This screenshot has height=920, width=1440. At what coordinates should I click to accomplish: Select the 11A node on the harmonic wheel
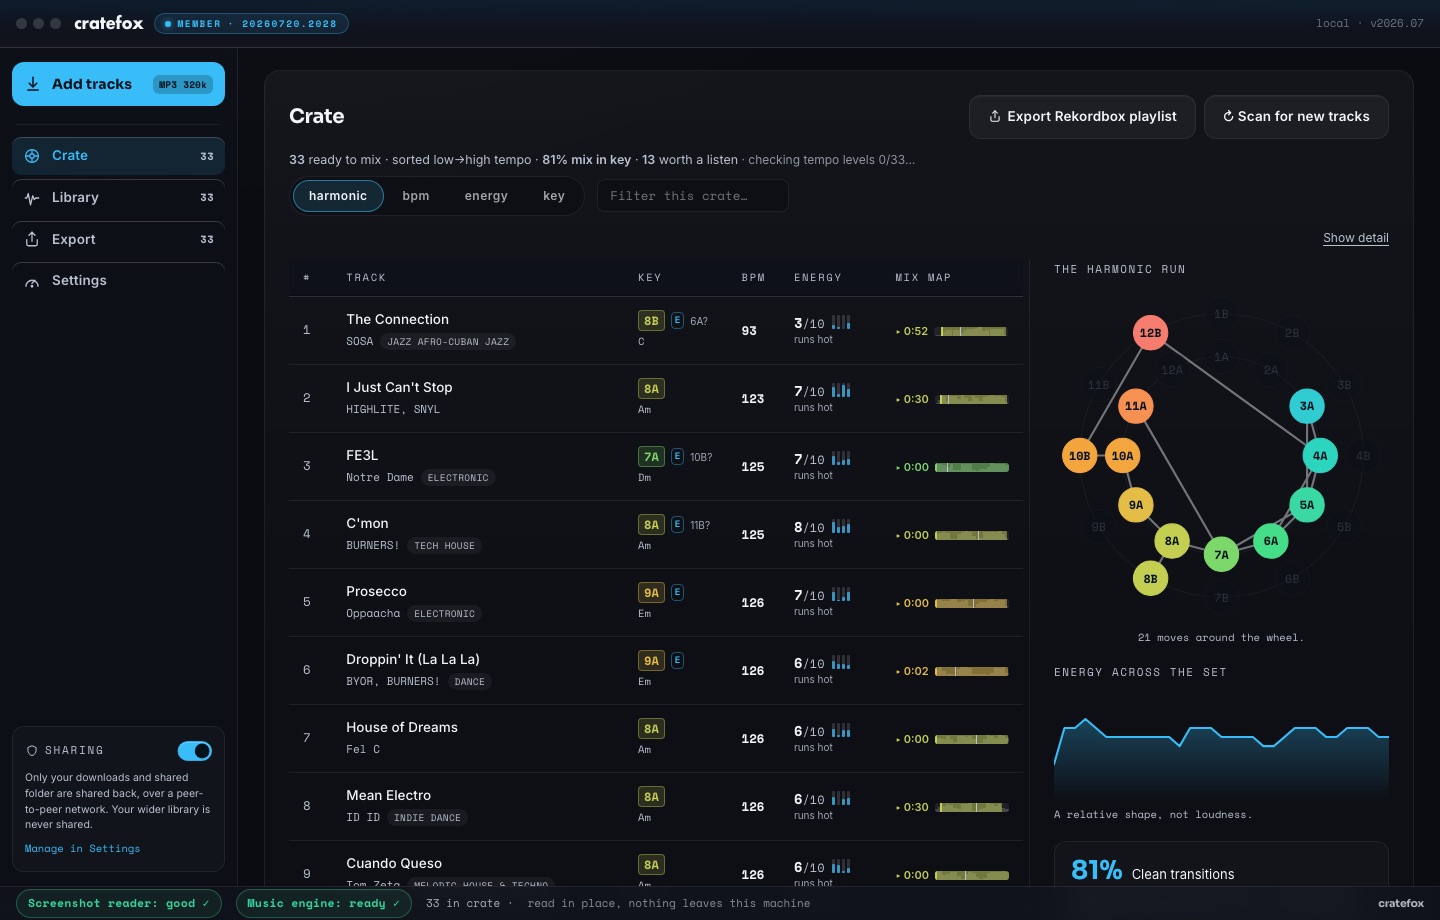pos(1136,406)
